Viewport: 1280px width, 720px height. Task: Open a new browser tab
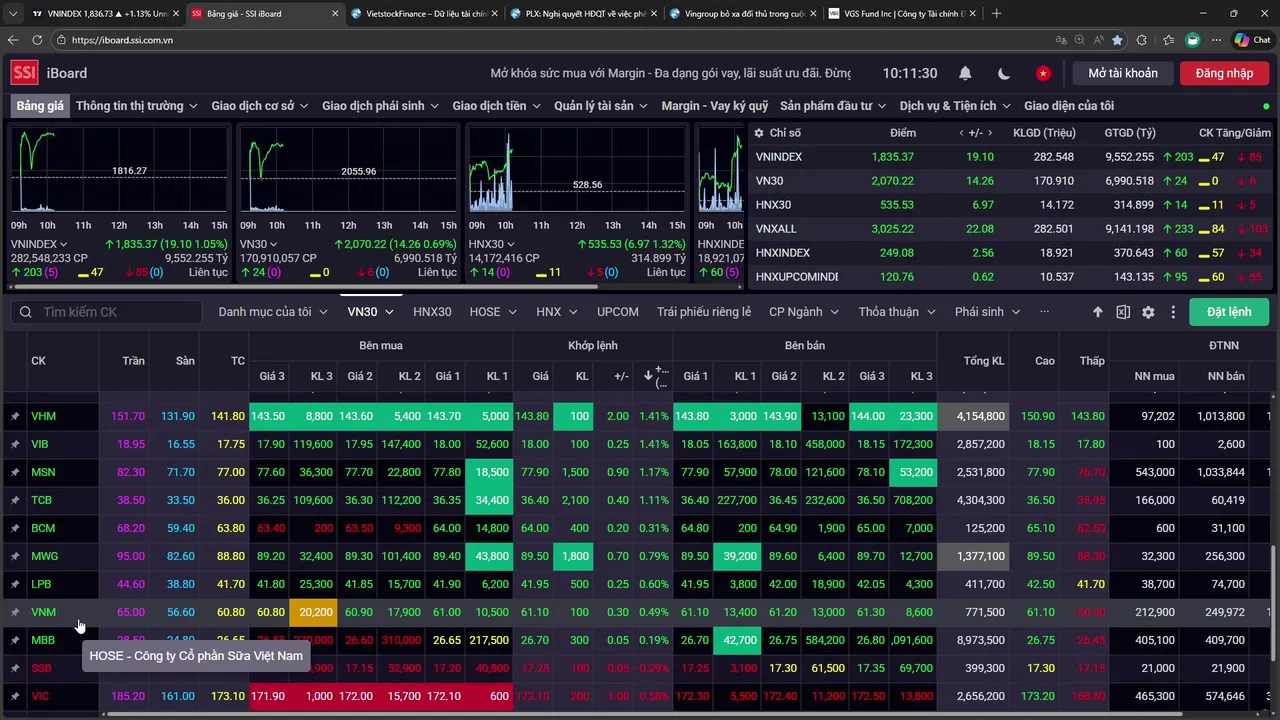click(996, 13)
